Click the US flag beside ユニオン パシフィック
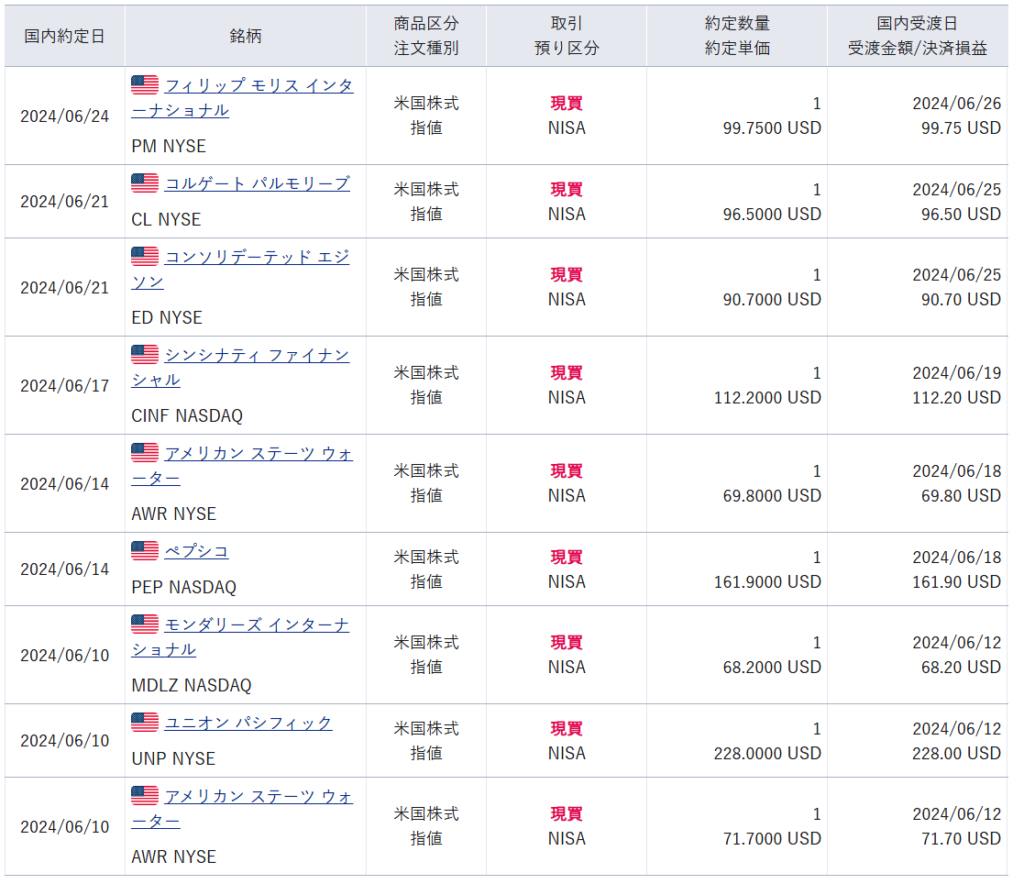The image size is (1024, 884). click(x=145, y=723)
